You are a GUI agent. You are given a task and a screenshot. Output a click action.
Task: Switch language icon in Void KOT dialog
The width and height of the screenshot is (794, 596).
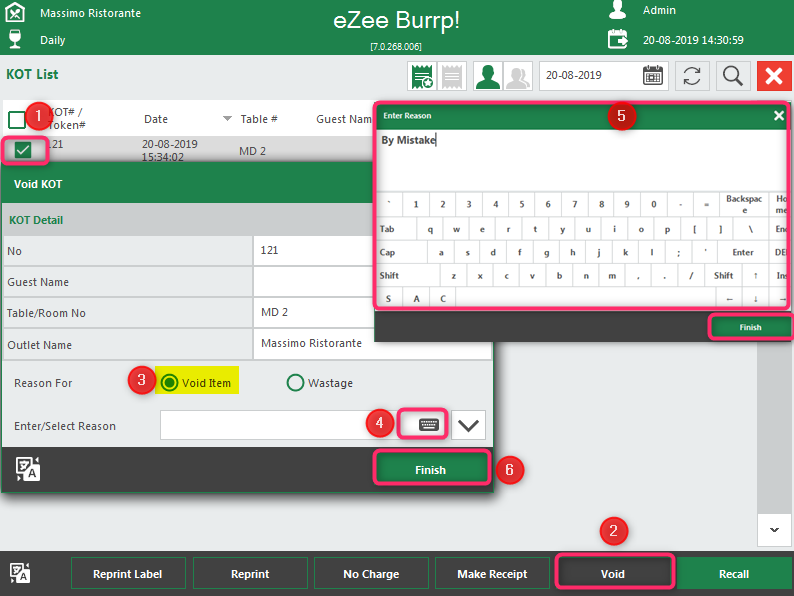tap(28, 469)
